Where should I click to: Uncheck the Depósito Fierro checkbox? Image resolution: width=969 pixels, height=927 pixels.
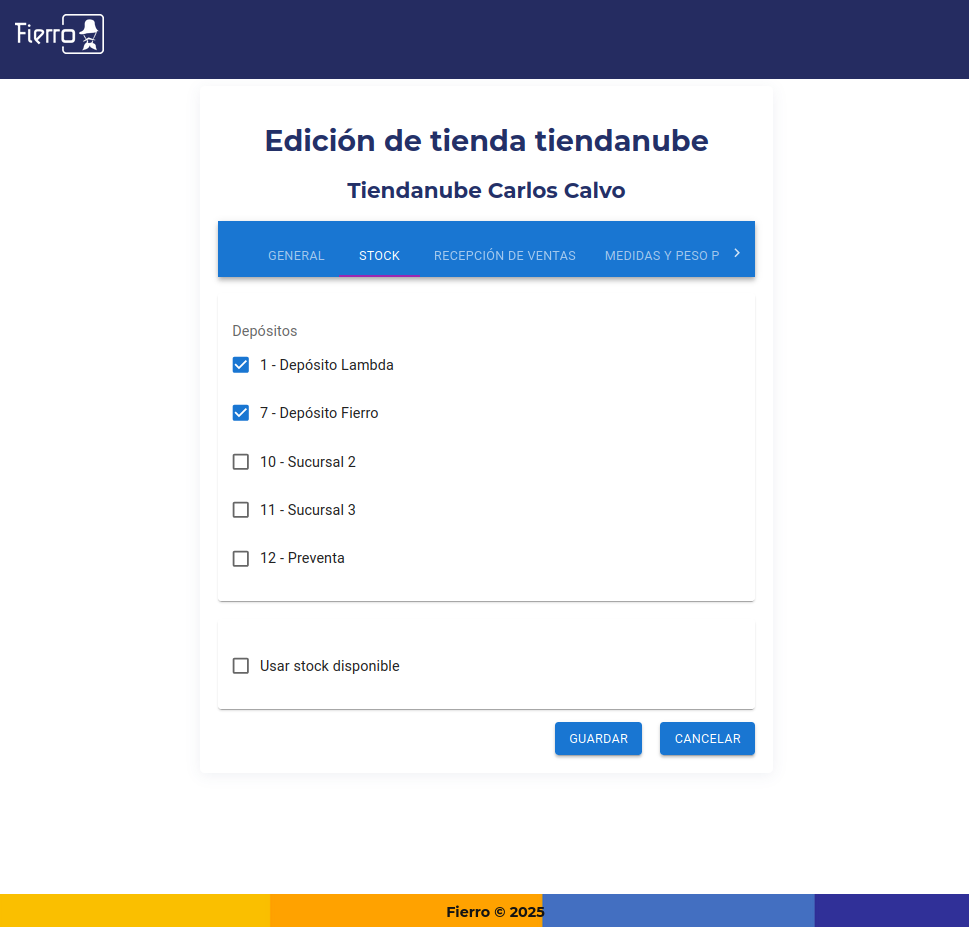(241, 413)
